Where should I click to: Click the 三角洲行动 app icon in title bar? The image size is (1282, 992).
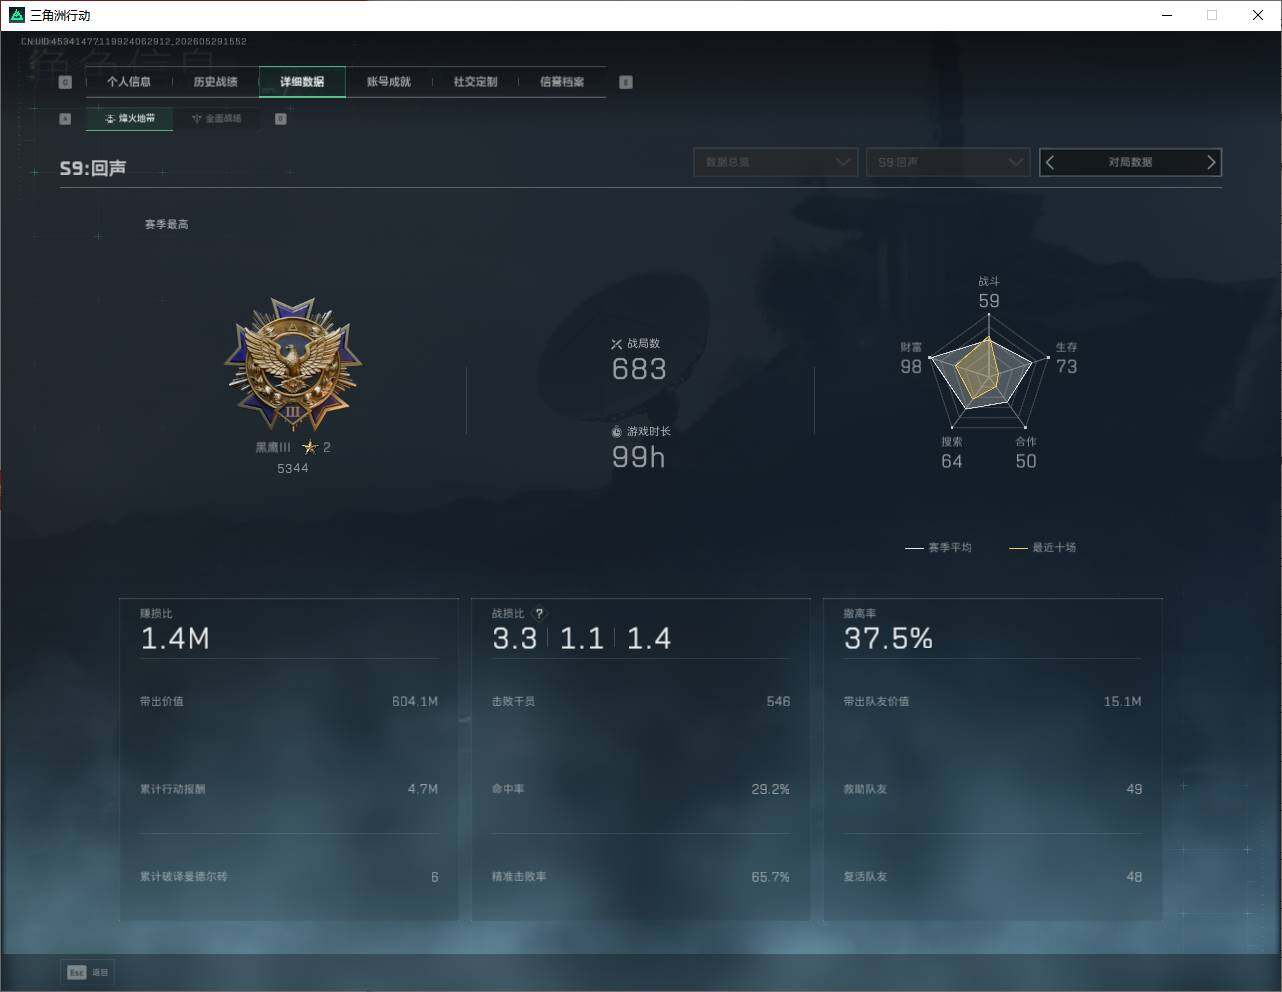point(16,15)
